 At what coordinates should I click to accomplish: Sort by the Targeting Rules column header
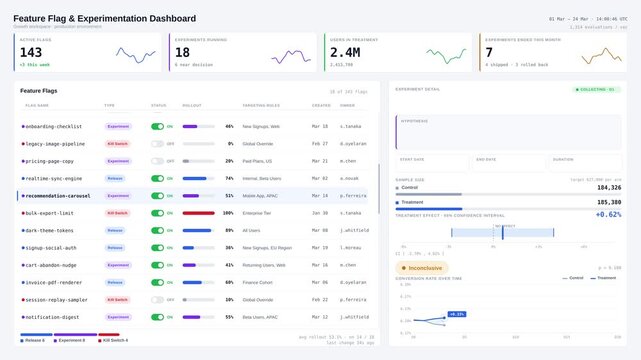click(261, 105)
